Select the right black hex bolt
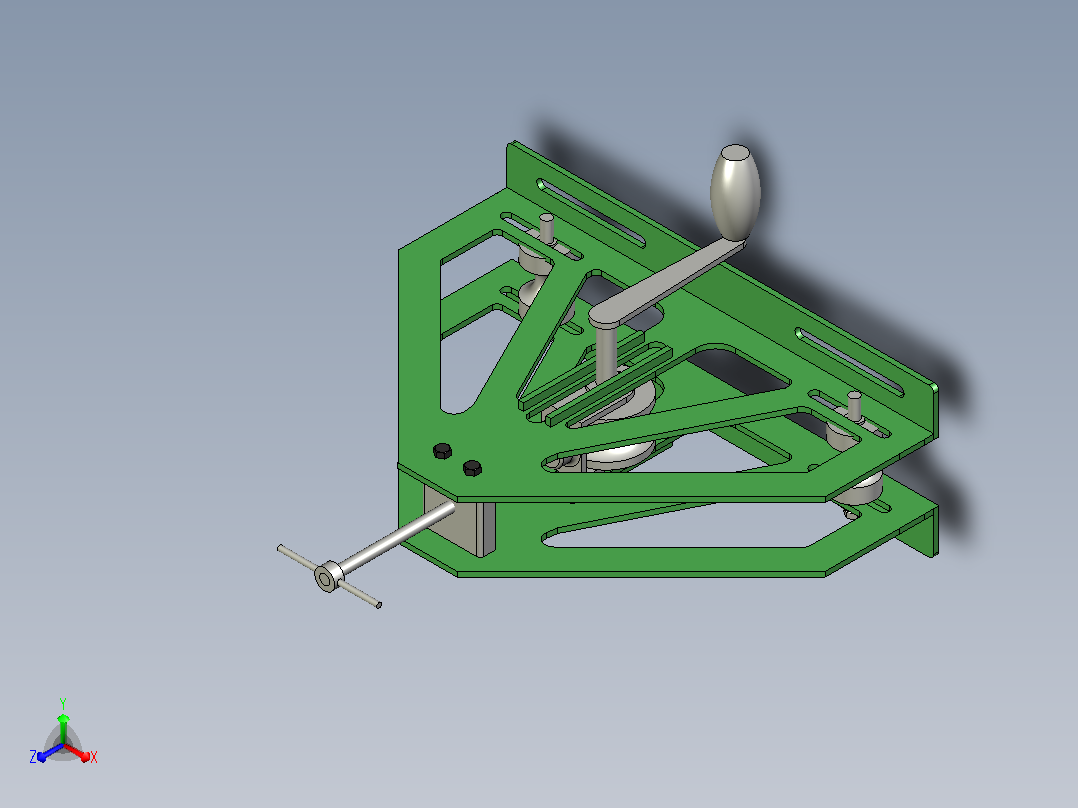 472,468
